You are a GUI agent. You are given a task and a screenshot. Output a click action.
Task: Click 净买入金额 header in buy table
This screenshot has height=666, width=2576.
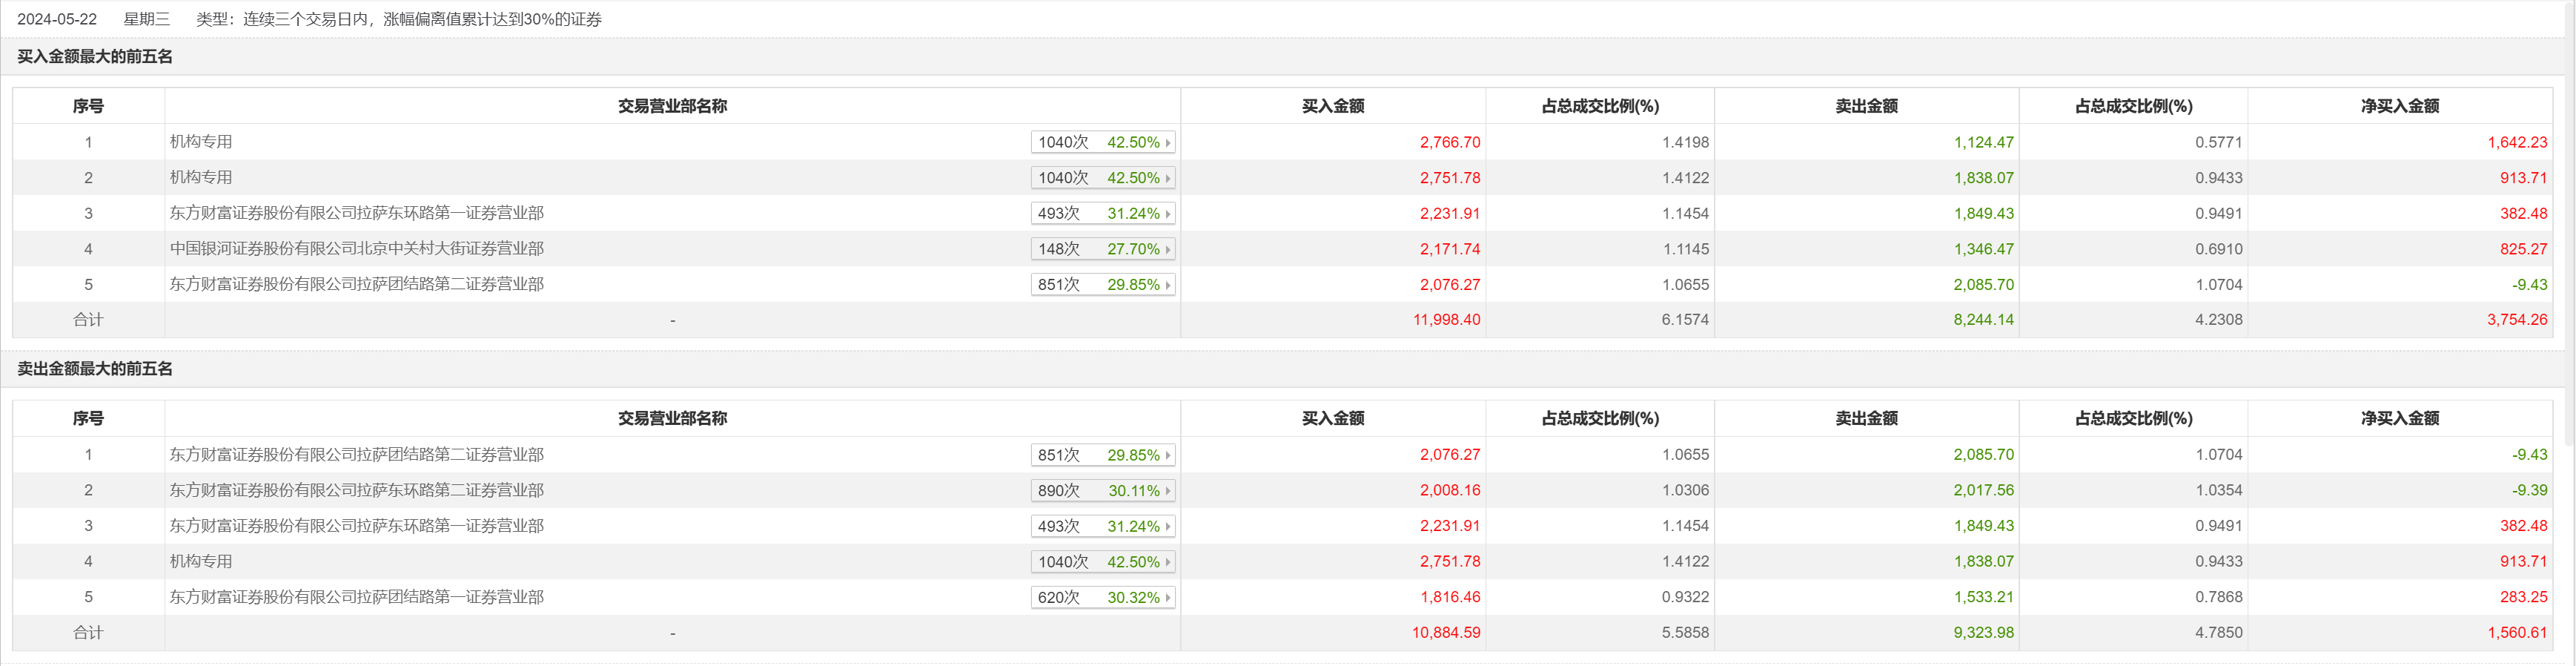point(2399,106)
